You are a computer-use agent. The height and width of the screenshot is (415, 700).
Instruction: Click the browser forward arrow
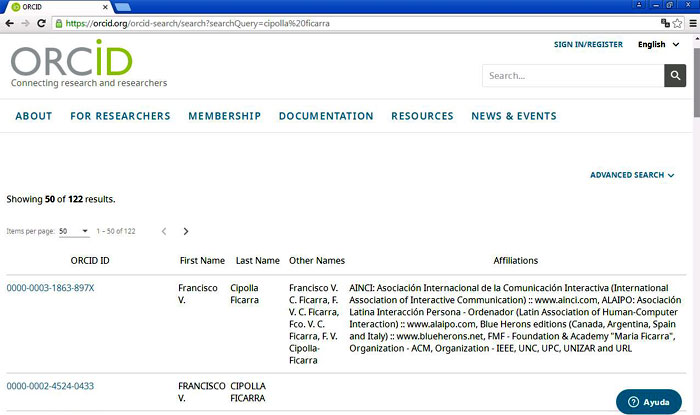coord(25,23)
